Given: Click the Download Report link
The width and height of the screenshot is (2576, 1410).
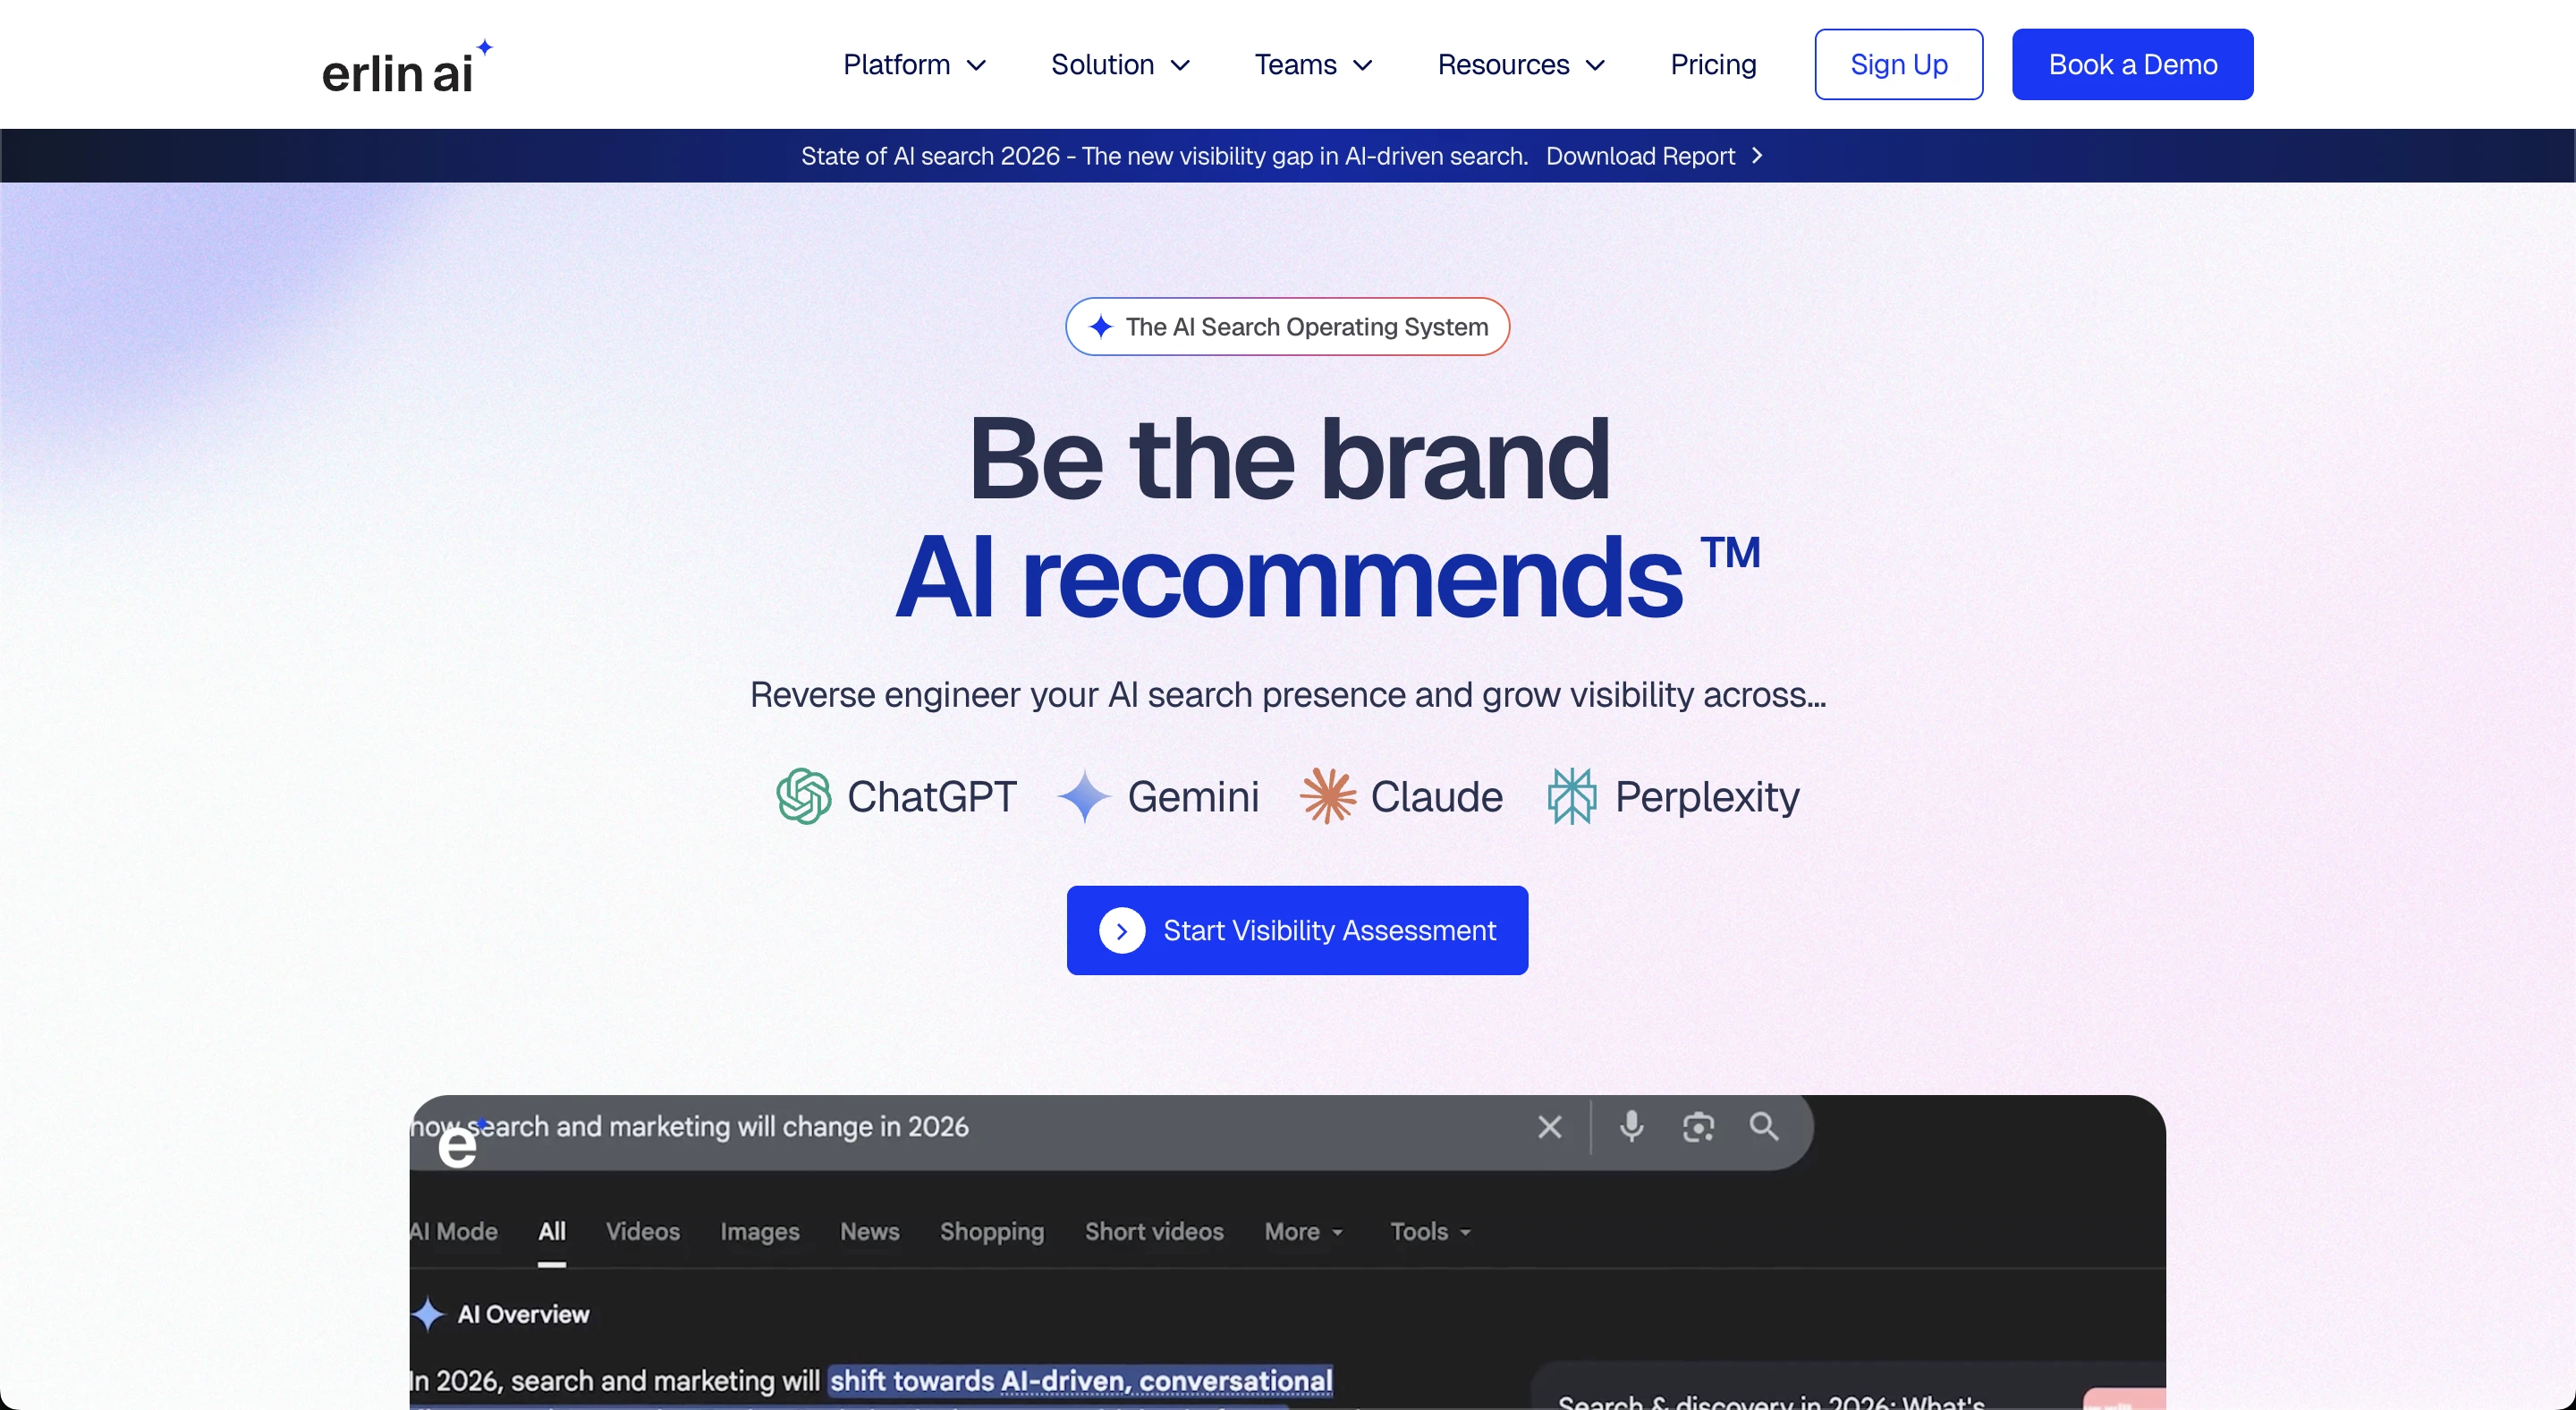Looking at the screenshot, I should [x=1640, y=156].
